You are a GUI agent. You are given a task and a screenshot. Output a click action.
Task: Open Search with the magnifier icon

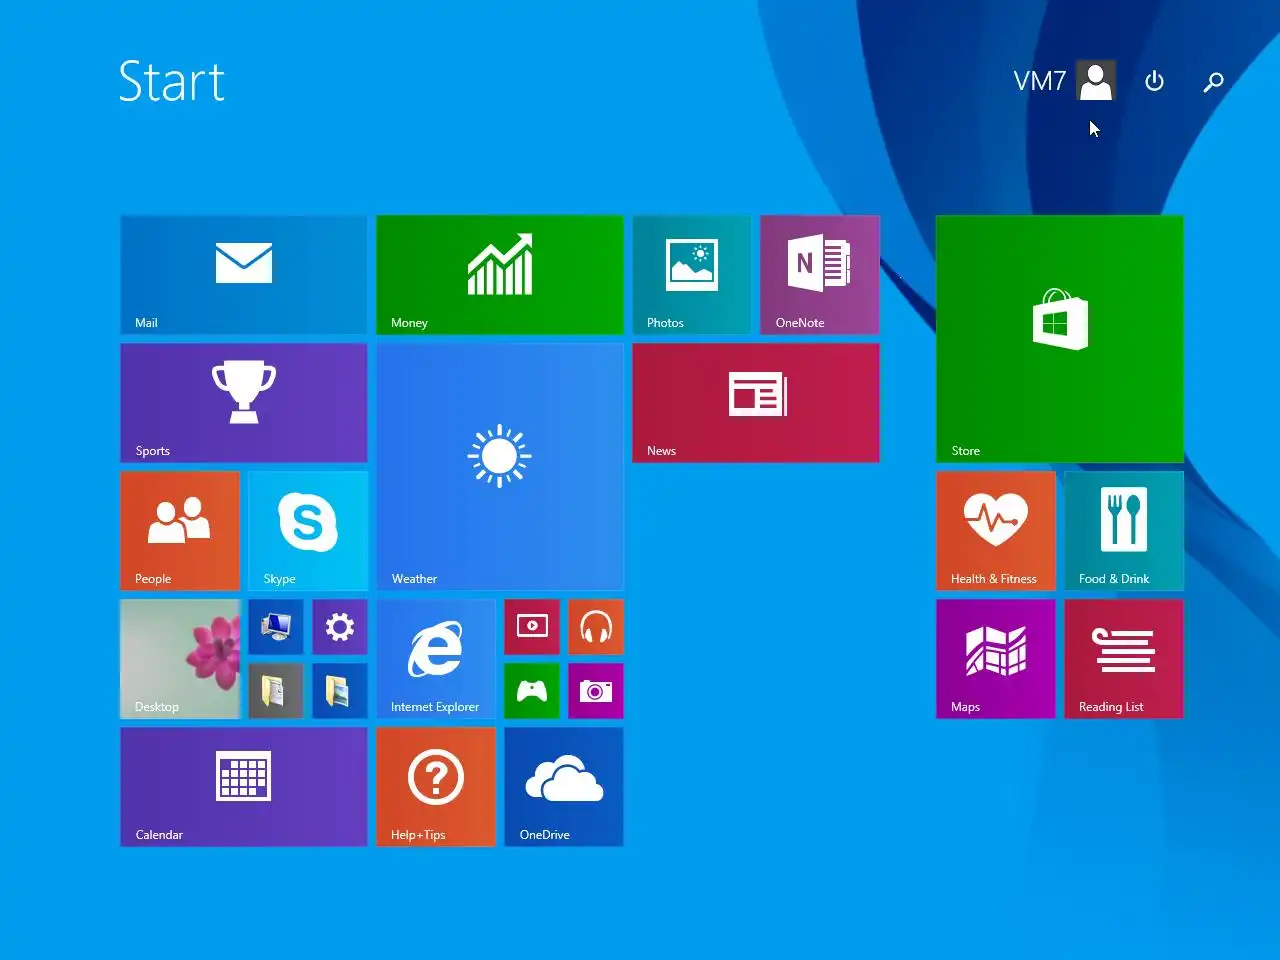1213,81
